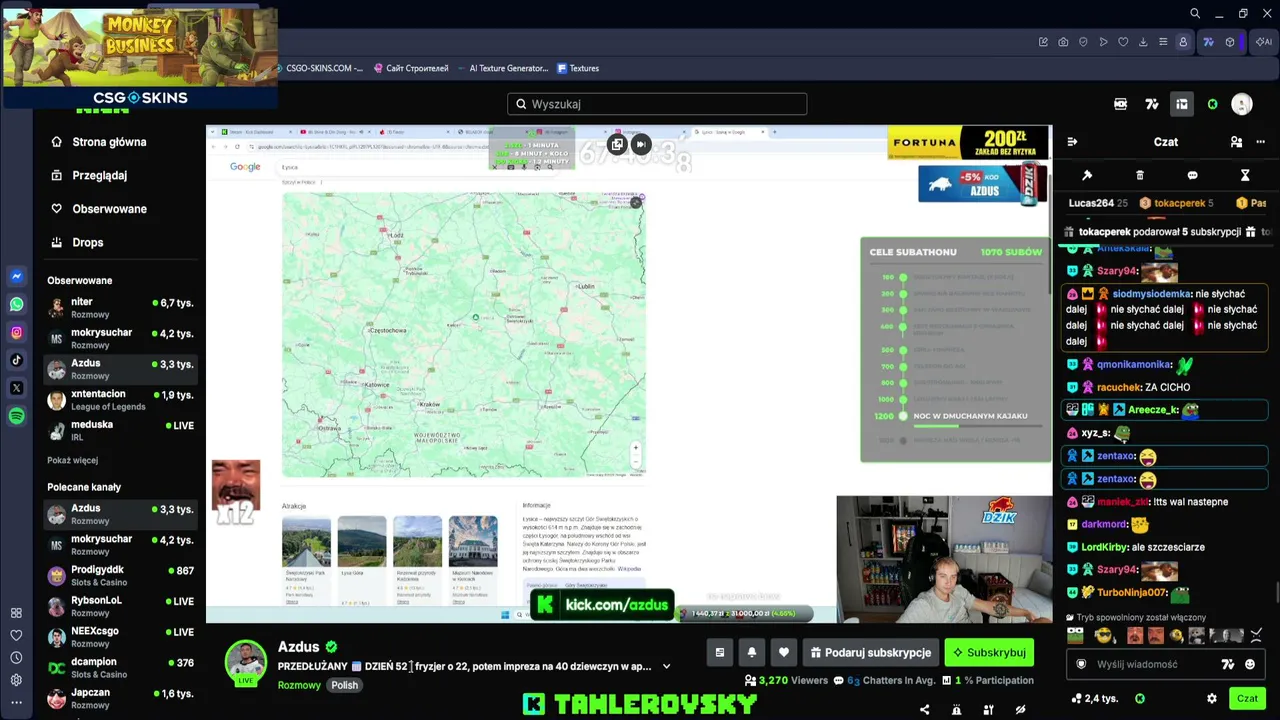Toggle stream notifications bell
This screenshot has width=1280, height=720.
751,653
